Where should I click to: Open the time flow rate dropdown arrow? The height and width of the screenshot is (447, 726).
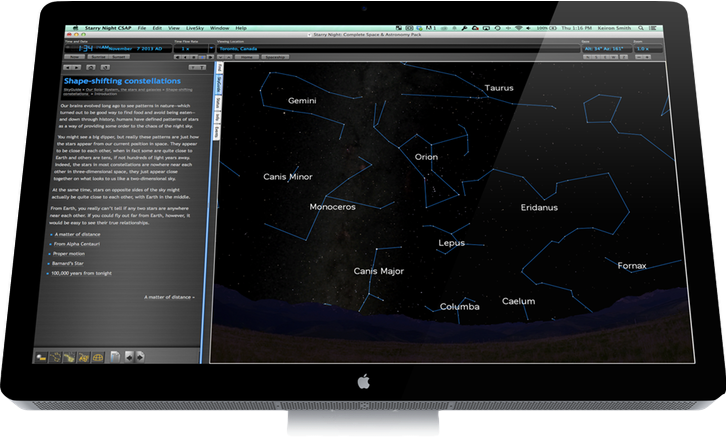tap(211, 48)
